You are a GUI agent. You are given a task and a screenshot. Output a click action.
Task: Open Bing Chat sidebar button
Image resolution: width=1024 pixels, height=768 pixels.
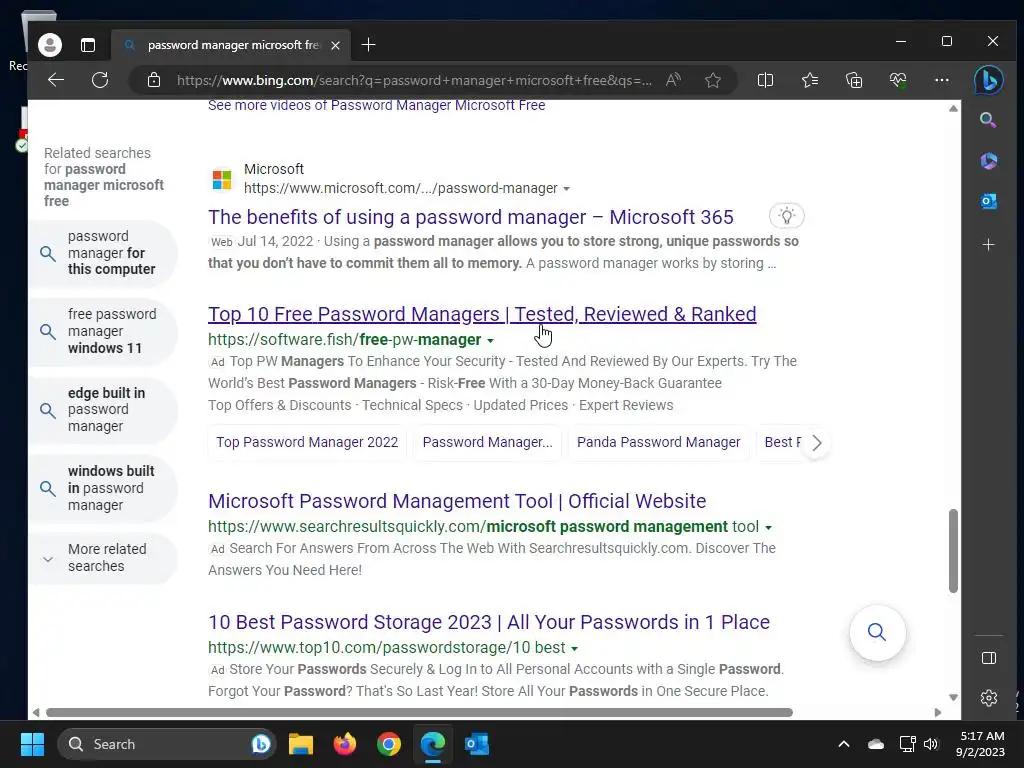click(988, 80)
